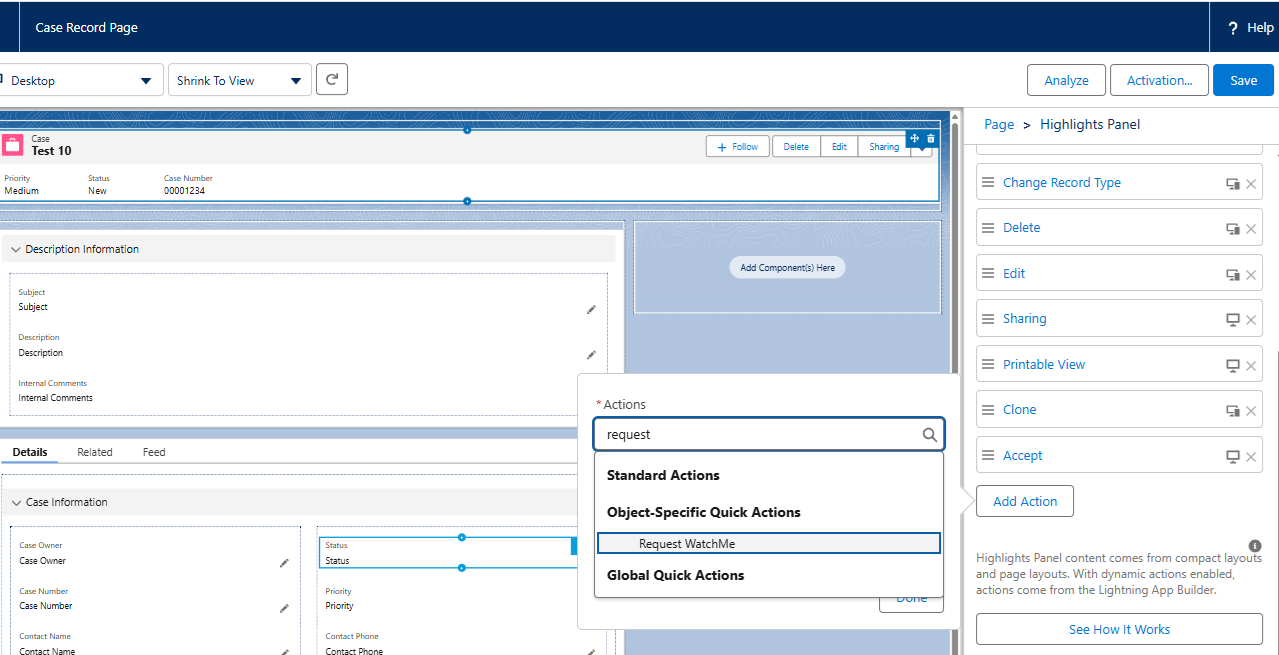The width and height of the screenshot is (1279, 655).
Task: Click the device icon on Clone row
Action: [1234, 411]
